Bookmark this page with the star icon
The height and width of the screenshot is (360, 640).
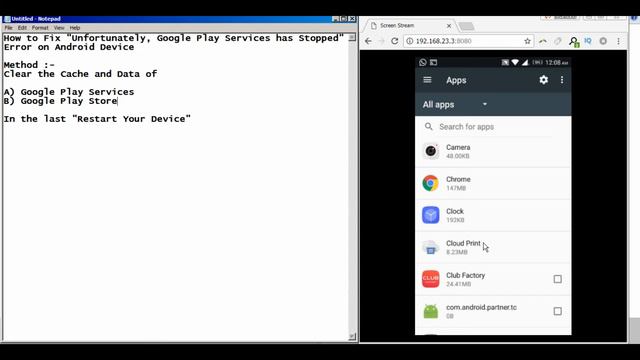527,41
